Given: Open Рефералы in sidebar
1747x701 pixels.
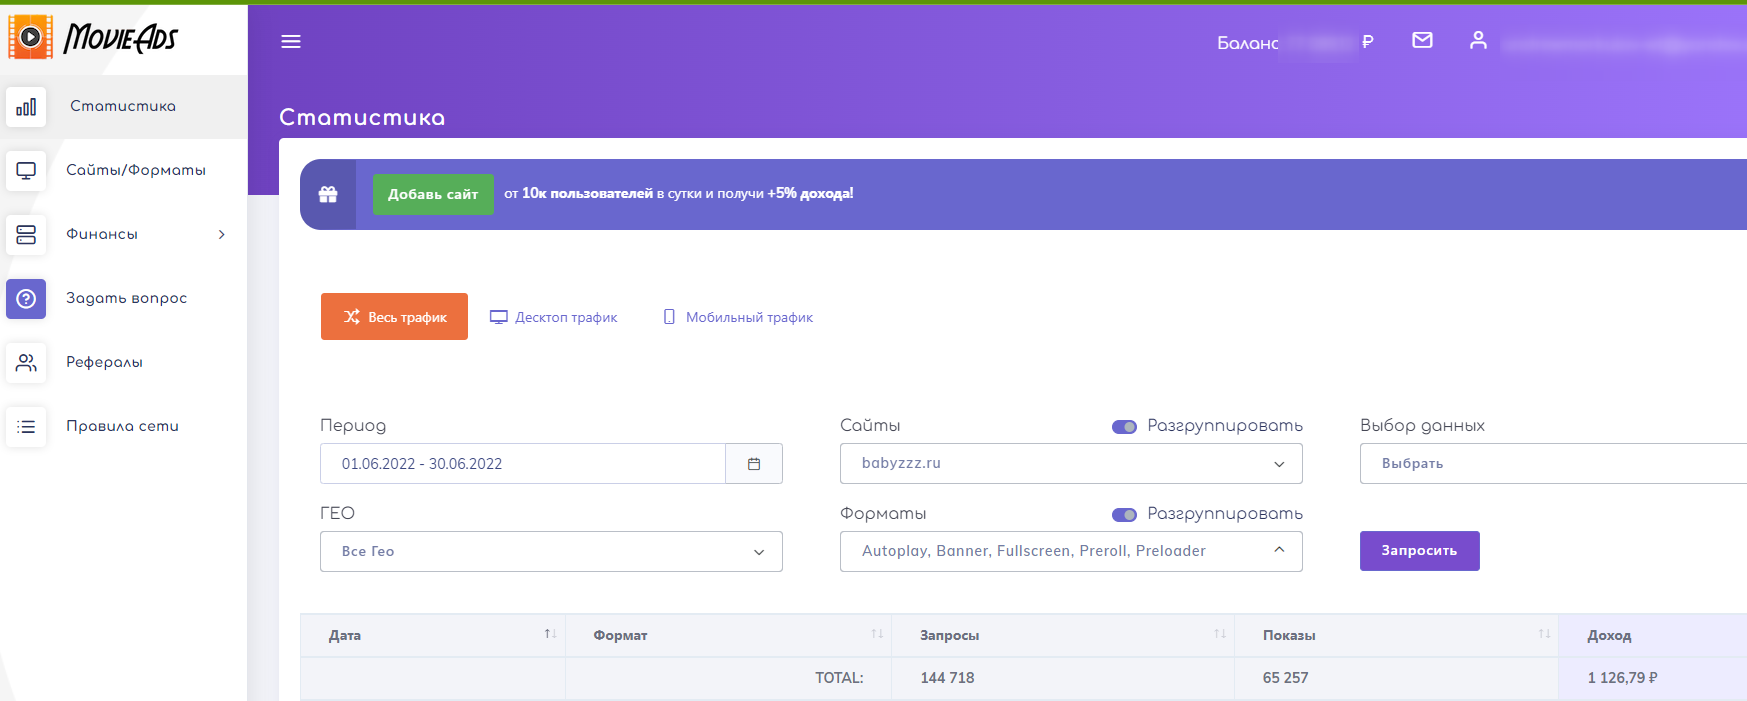Looking at the screenshot, I should [x=104, y=362].
